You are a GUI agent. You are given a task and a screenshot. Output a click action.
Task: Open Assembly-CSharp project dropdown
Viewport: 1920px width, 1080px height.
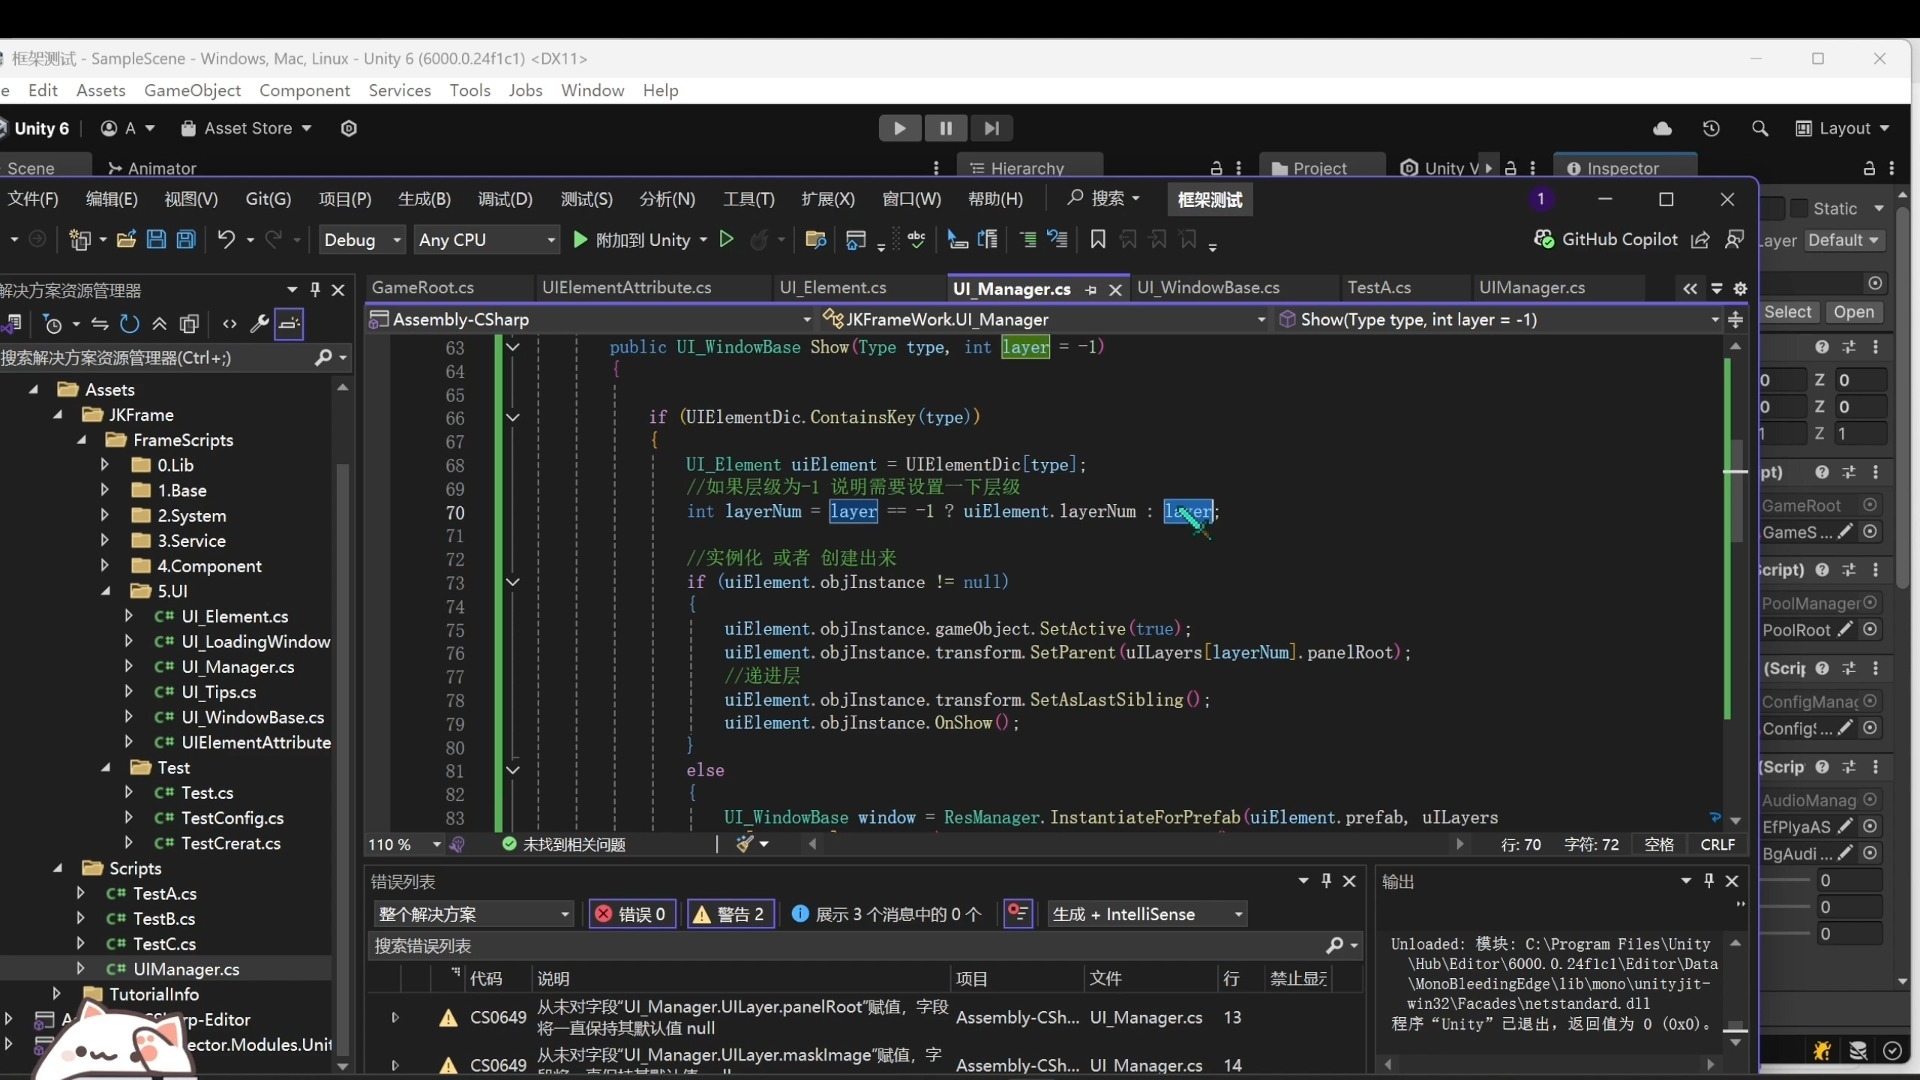pos(590,319)
